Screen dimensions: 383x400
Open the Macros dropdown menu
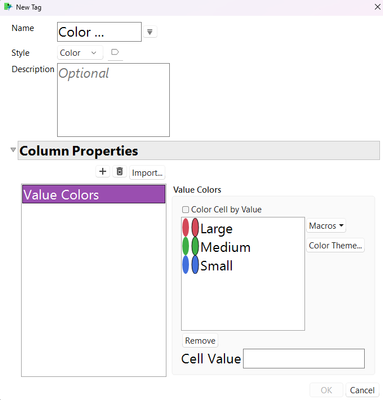coord(326,226)
